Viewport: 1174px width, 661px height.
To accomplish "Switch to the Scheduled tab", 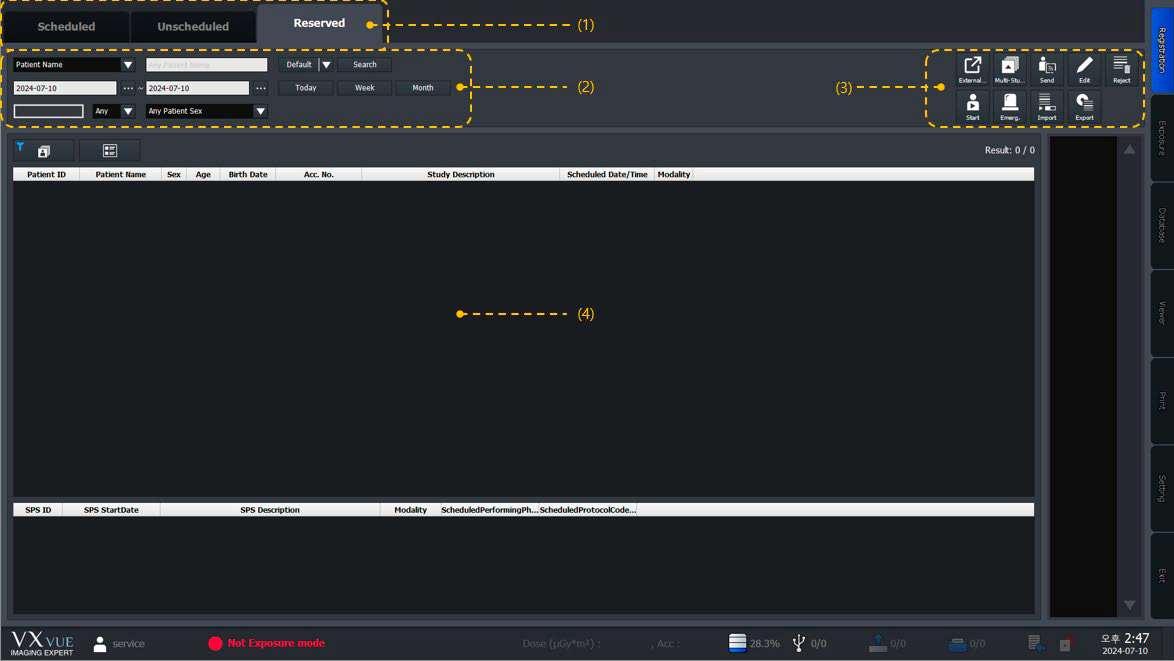I will [x=64, y=26].
